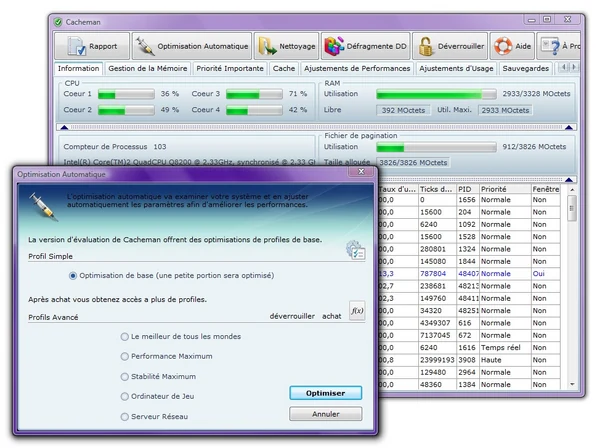Switch to the Information tab
600x448 pixels.
[78, 68]
